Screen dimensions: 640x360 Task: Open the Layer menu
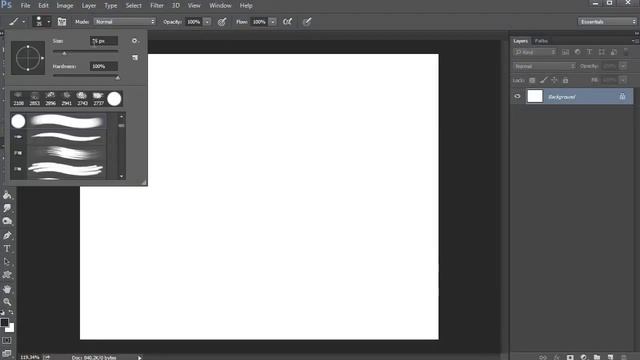pyautogui.click(x=89, y=6)
